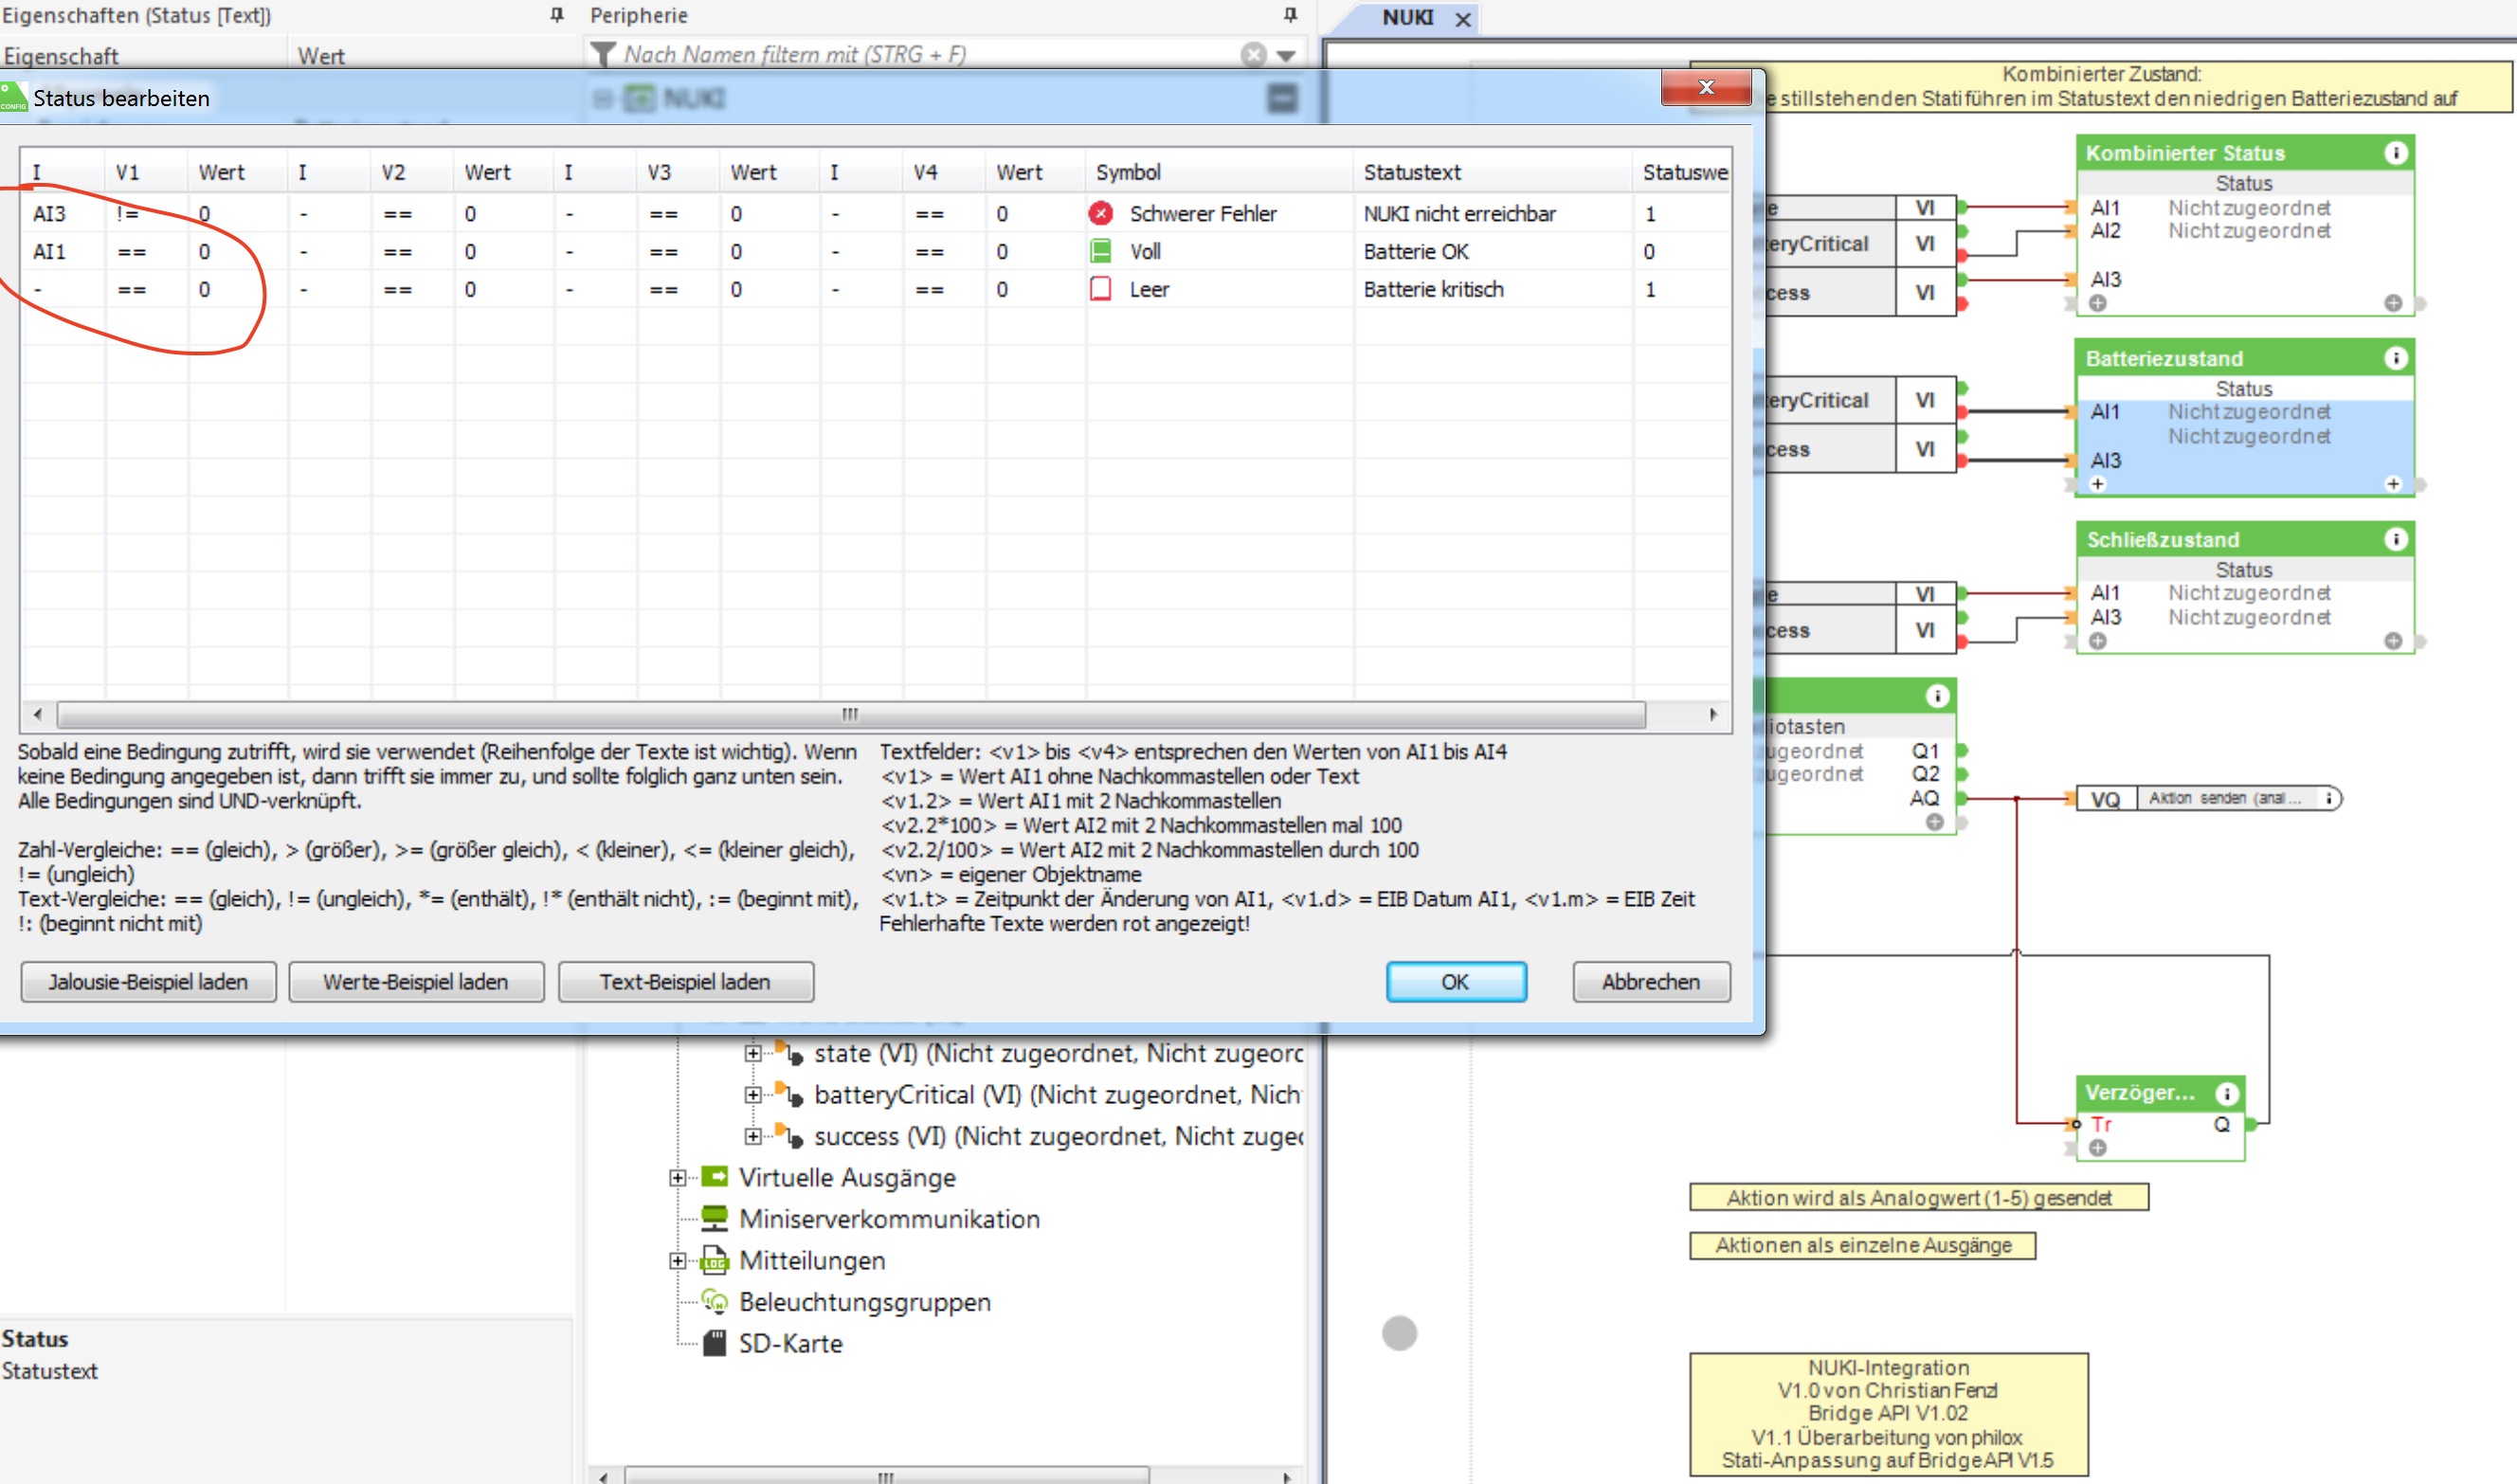Click Werte-Beispiel laden button
This screenshot has width=2517, height=1484.
coord(416,982)
